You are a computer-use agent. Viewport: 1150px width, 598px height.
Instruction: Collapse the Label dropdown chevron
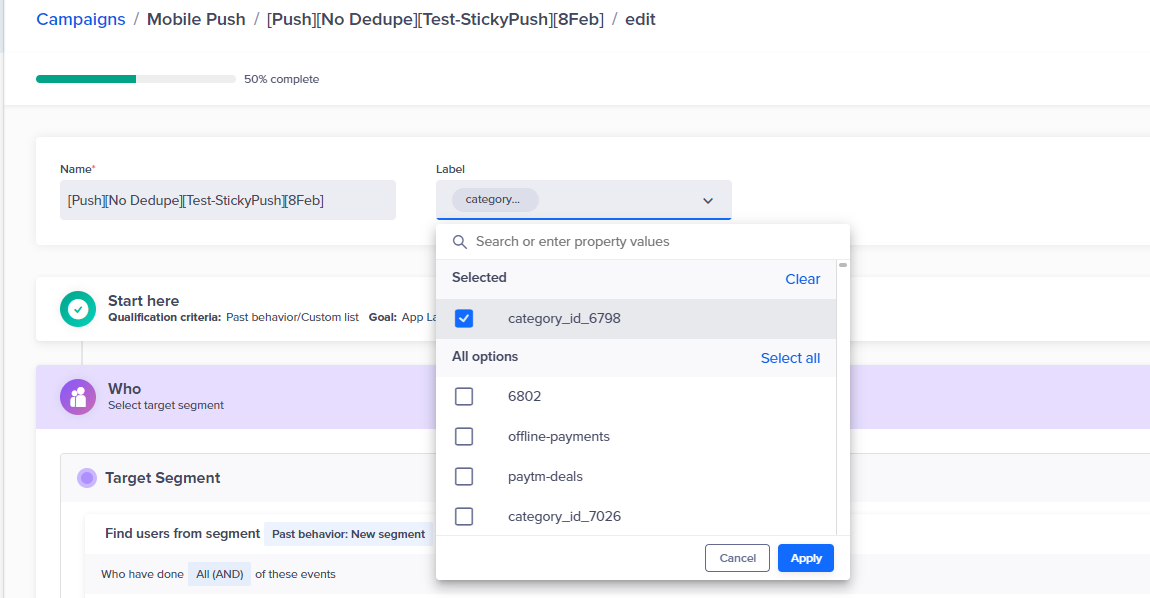click(x=708, y=200)
